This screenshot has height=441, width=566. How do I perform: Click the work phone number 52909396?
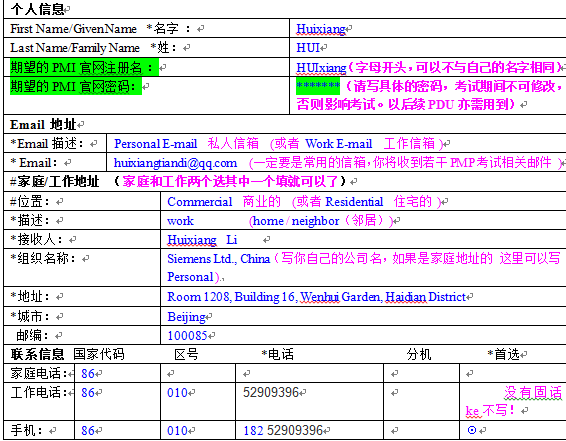[271, 392]
